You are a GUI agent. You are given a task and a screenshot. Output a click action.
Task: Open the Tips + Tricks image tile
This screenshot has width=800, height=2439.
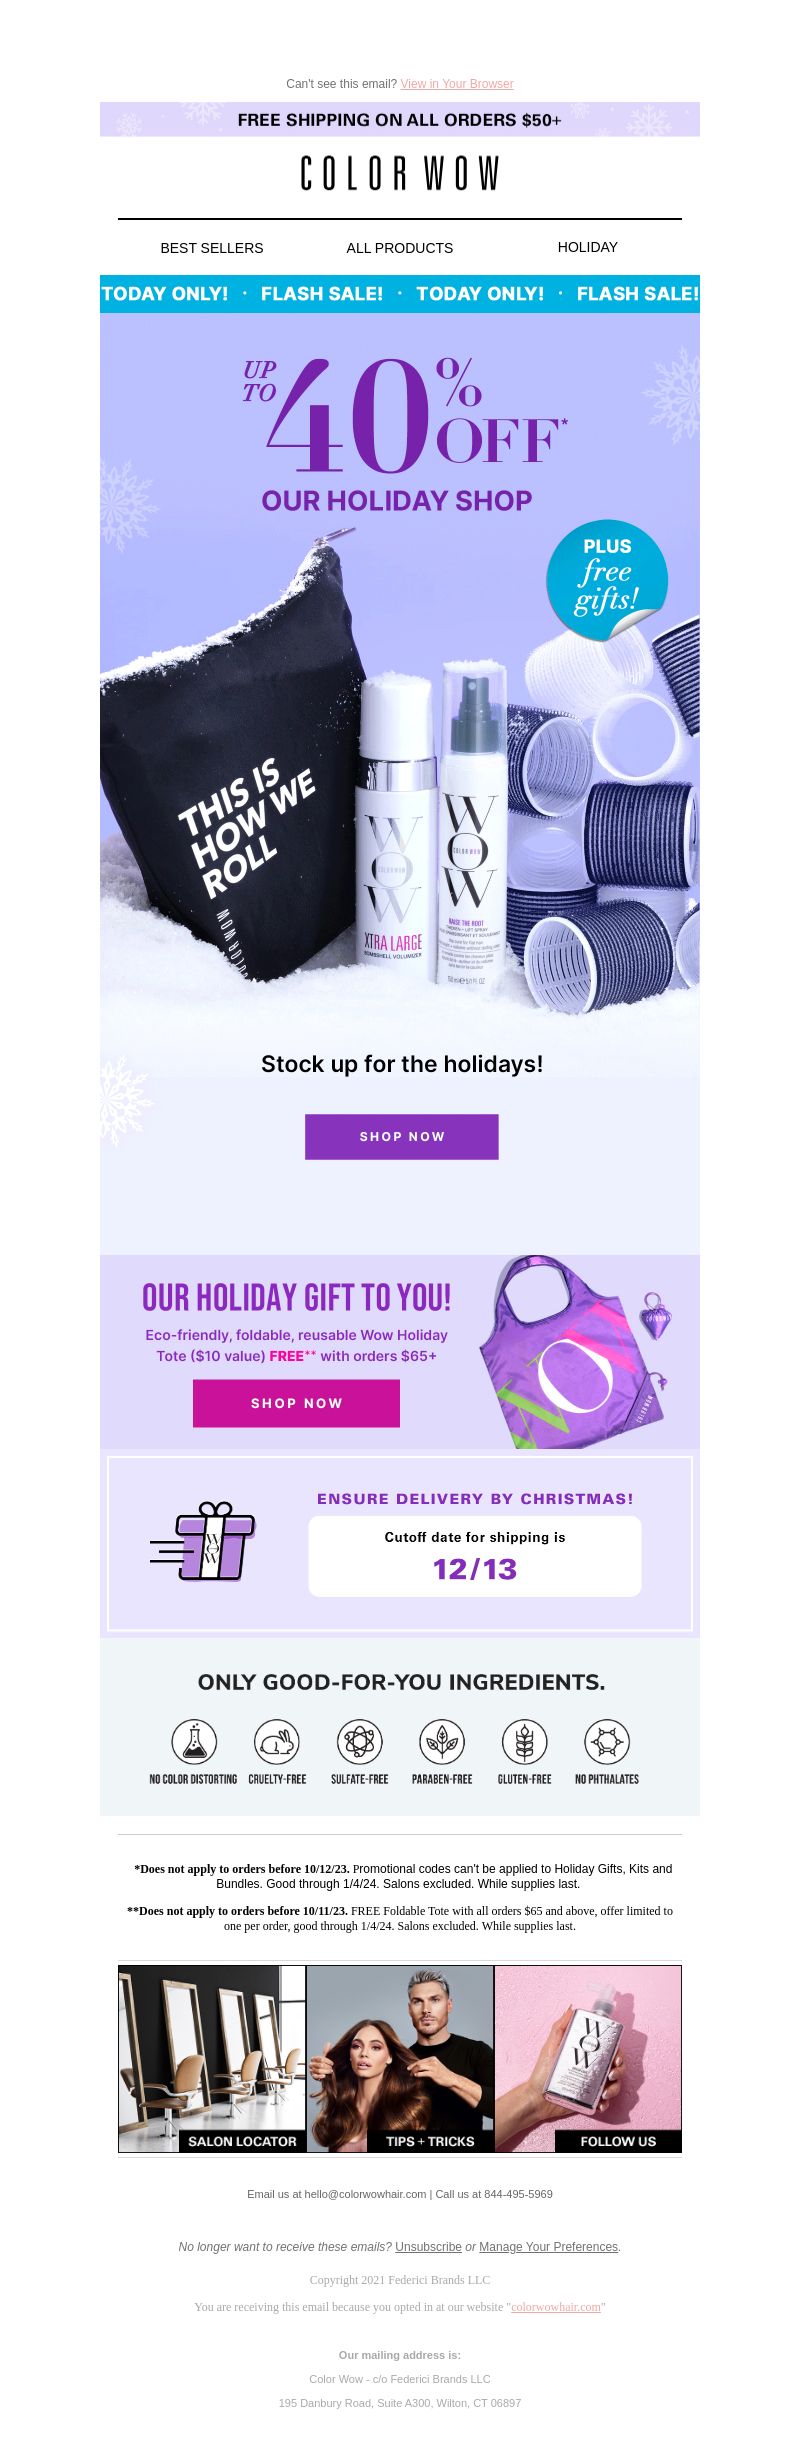pyautogui.click(x=400, y=2058)
